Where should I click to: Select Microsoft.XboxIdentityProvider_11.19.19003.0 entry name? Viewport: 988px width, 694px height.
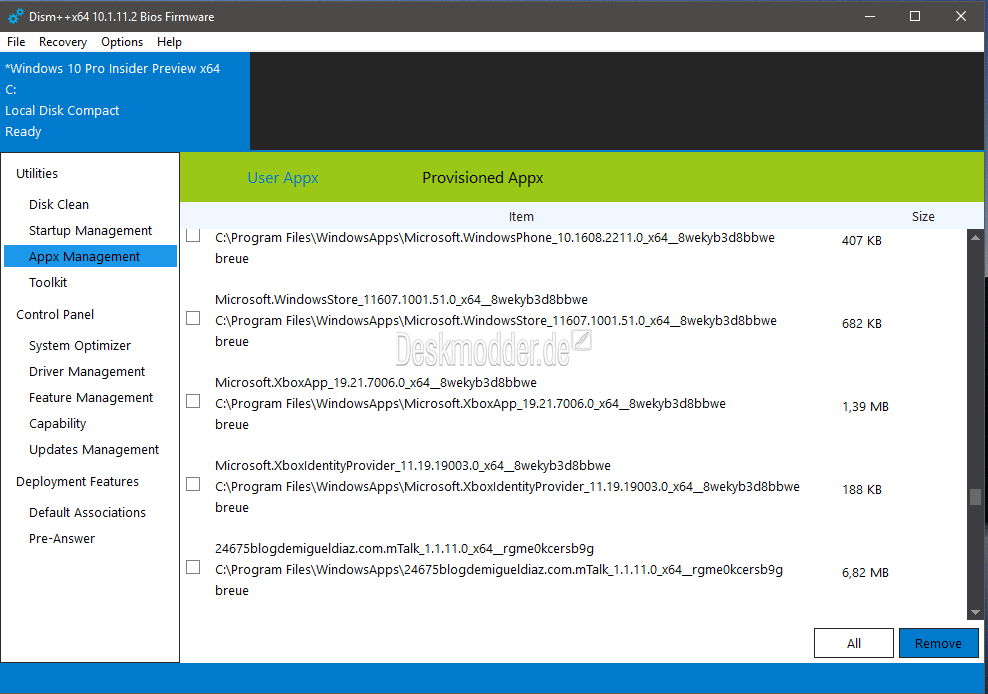(x=413, y=466)
